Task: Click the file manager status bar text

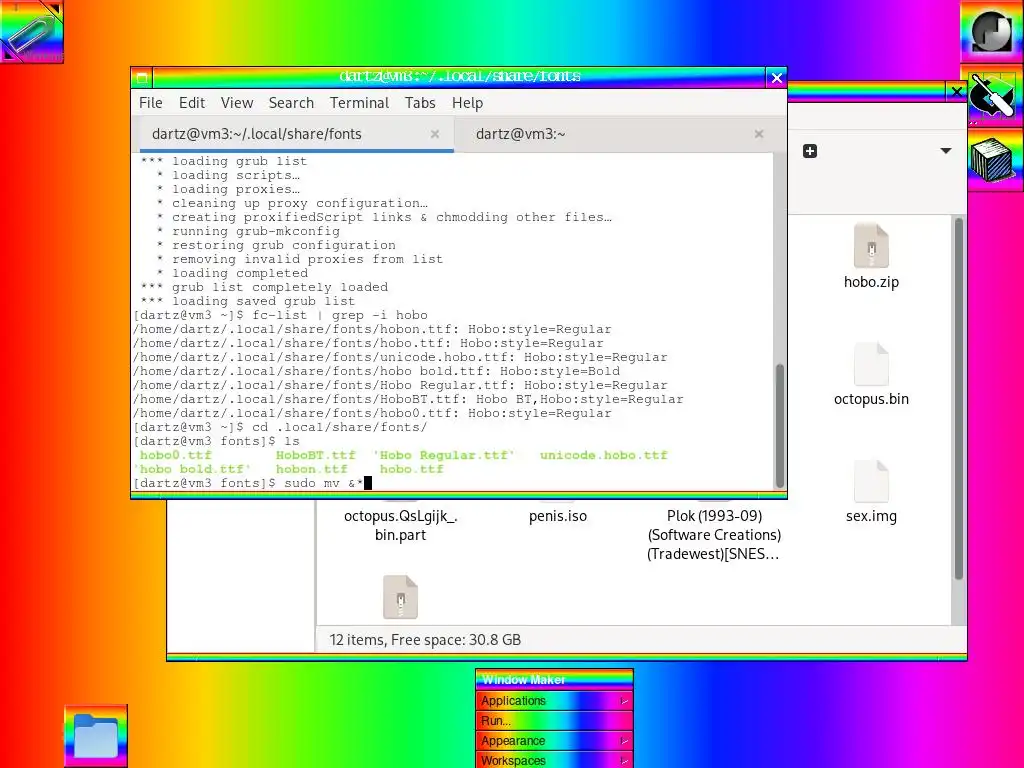Action: pyautogui.click(x=424, y=640)
